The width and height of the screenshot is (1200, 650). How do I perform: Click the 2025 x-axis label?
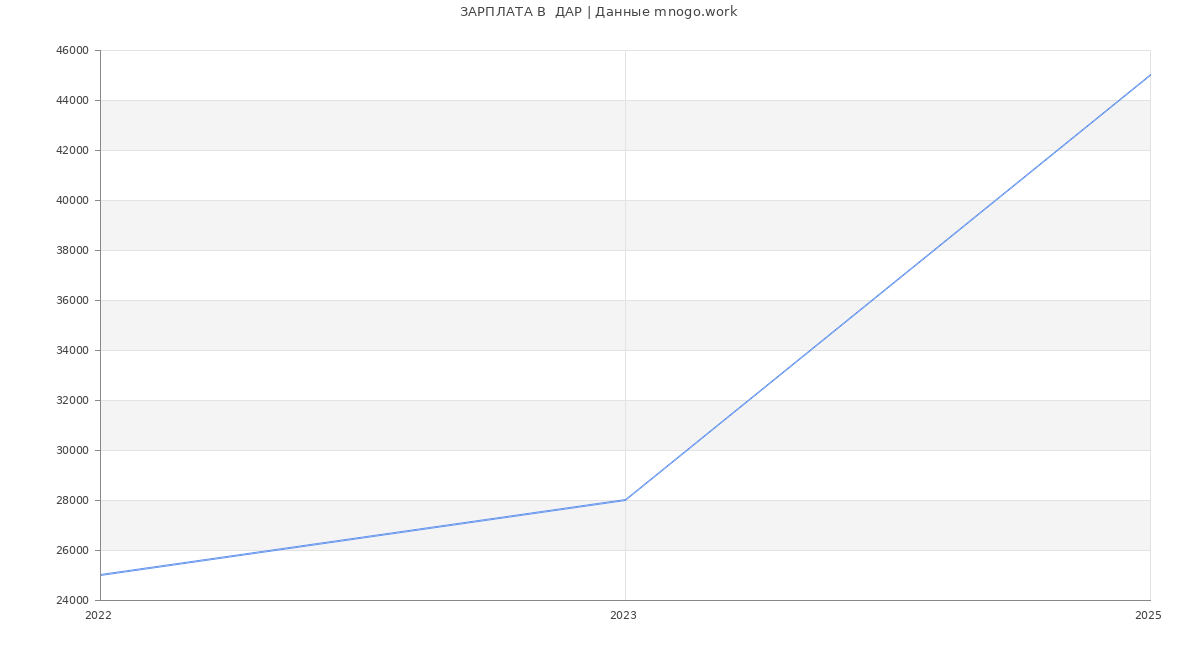1148,615
